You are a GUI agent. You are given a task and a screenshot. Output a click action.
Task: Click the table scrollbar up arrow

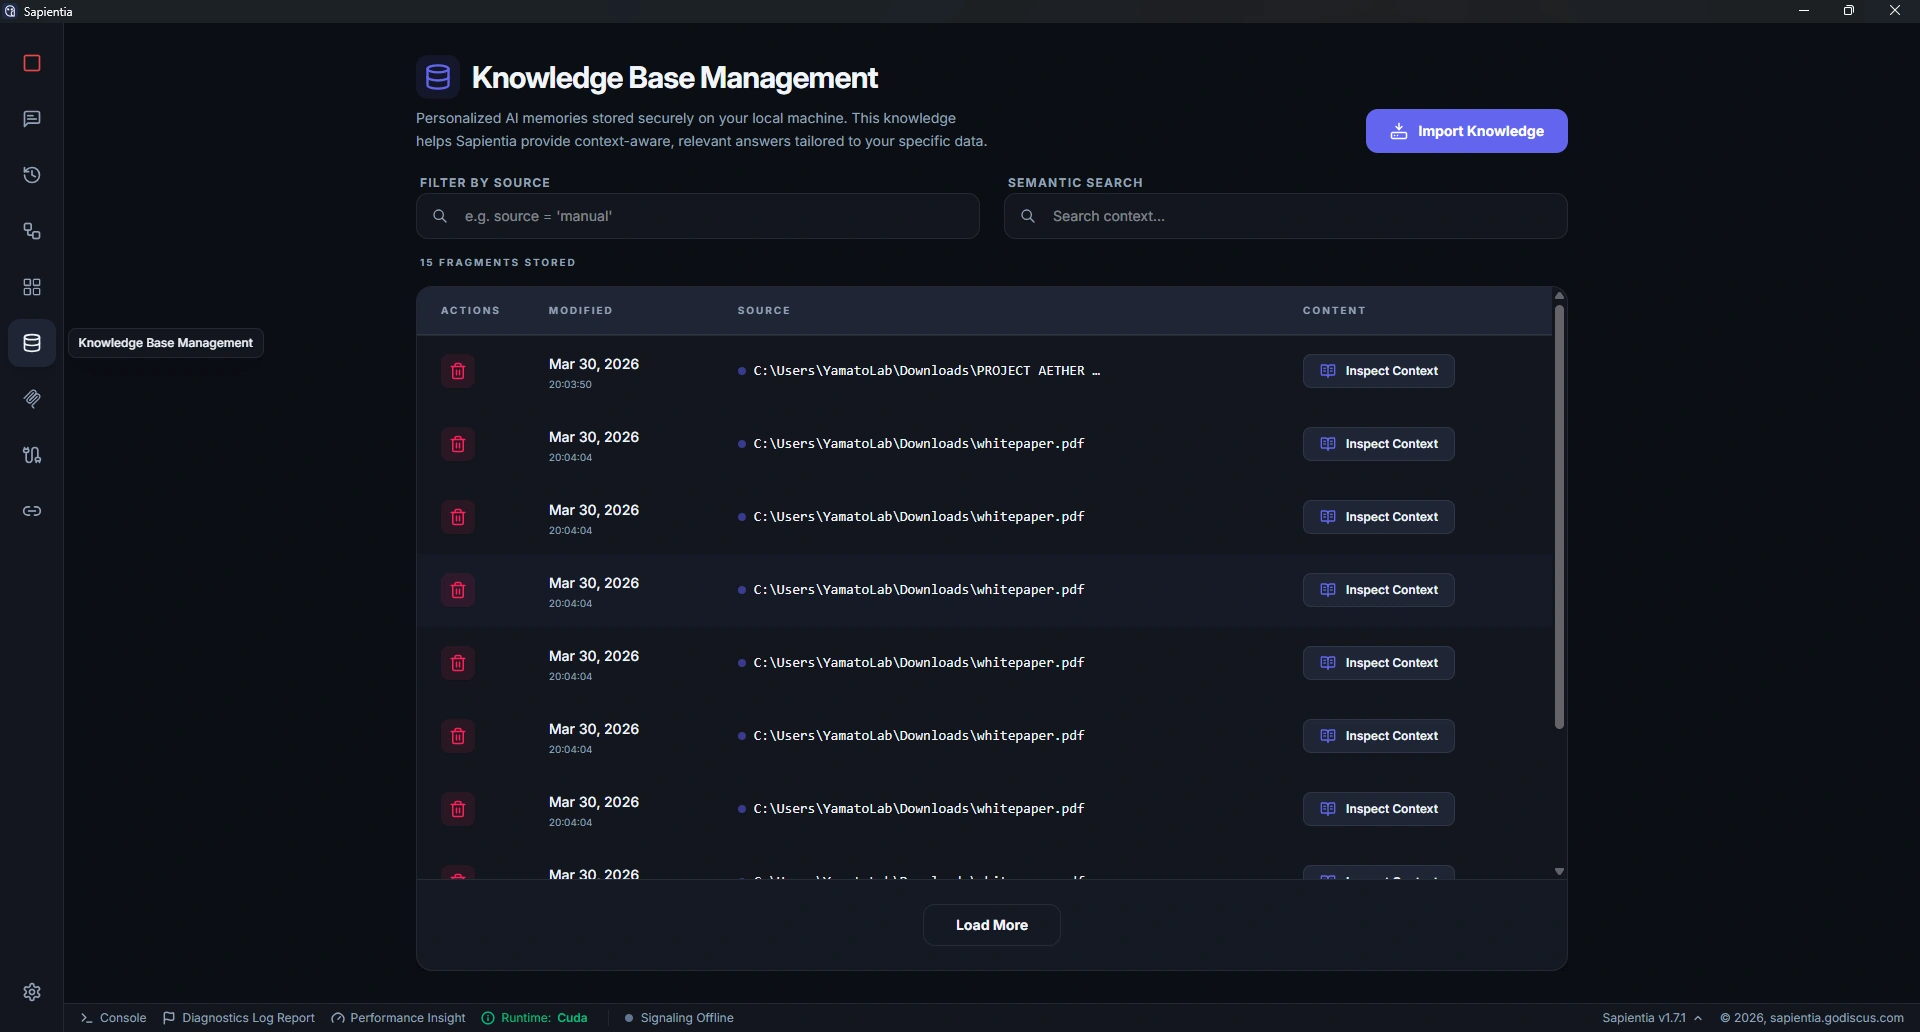pos(1559,296)
